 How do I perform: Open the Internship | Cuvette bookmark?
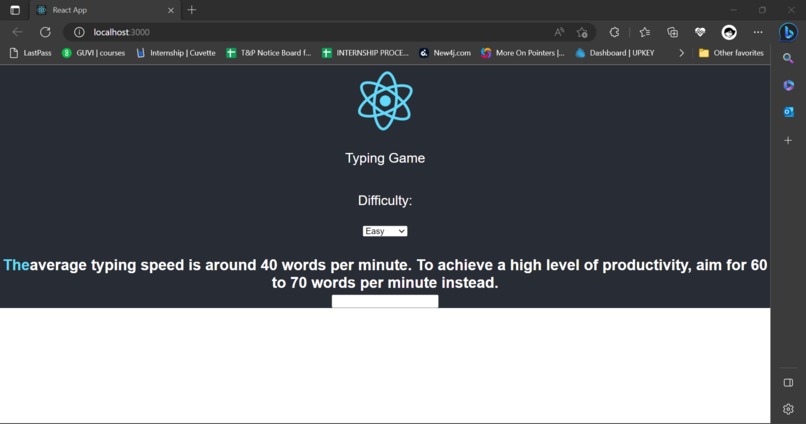click(x=176, y=53)
